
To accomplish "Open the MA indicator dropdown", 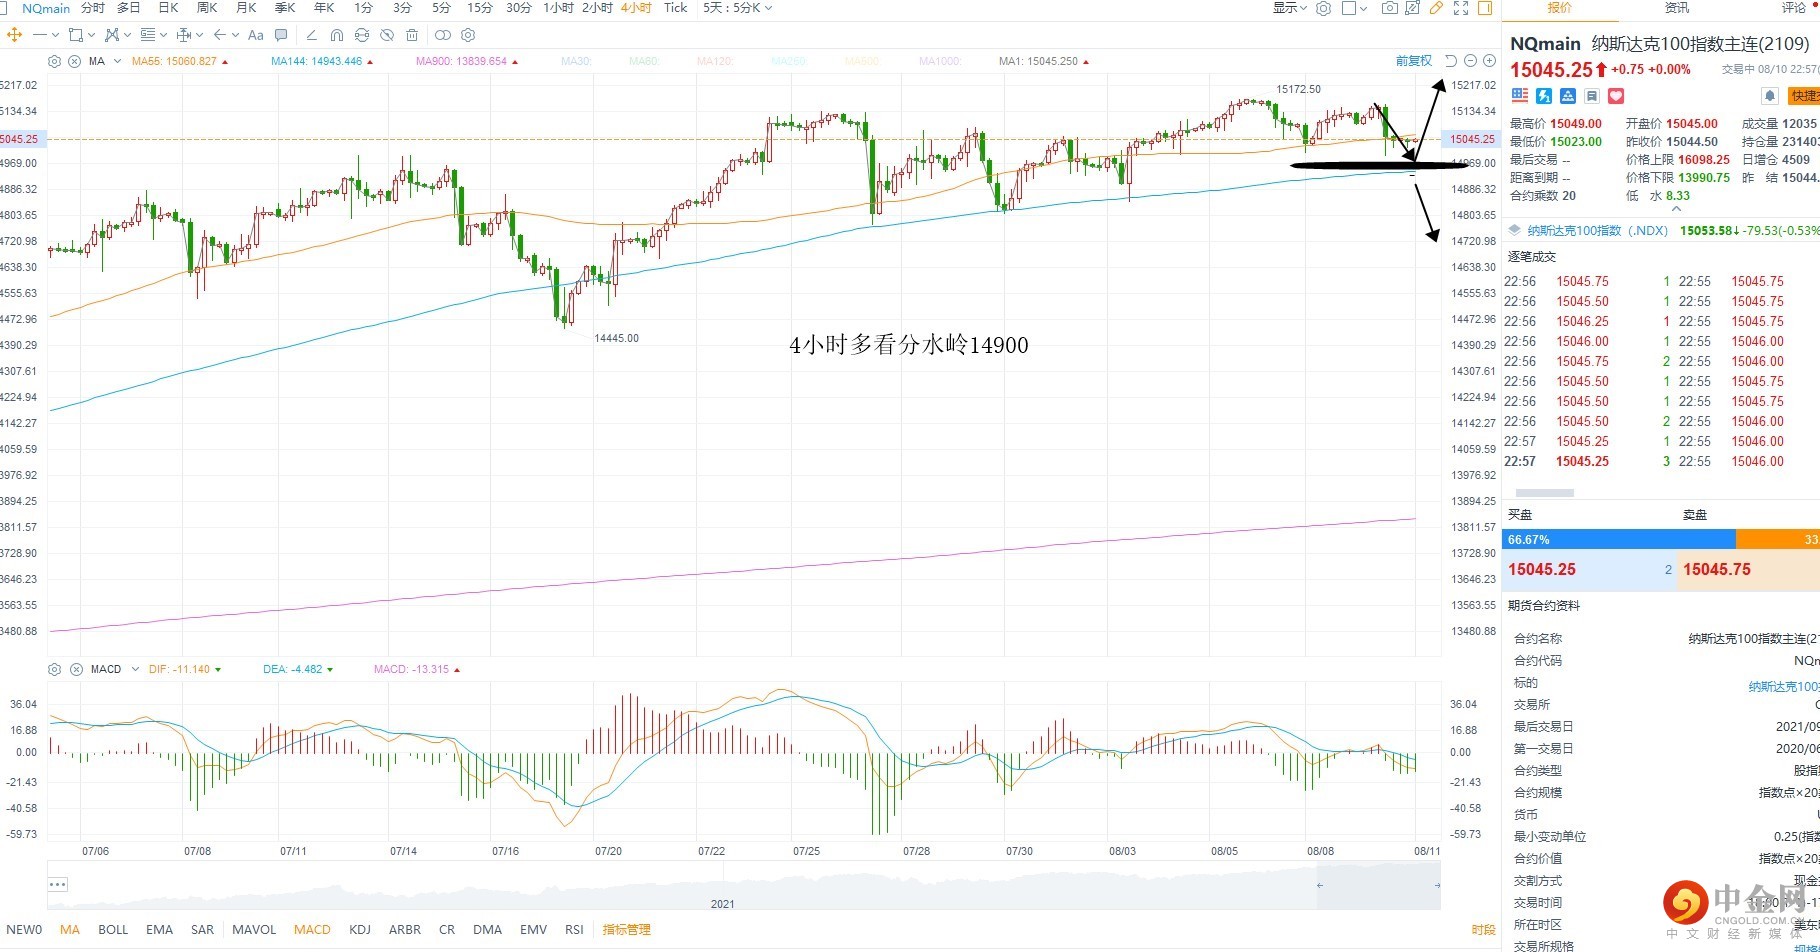I will (x=117, y=61).
